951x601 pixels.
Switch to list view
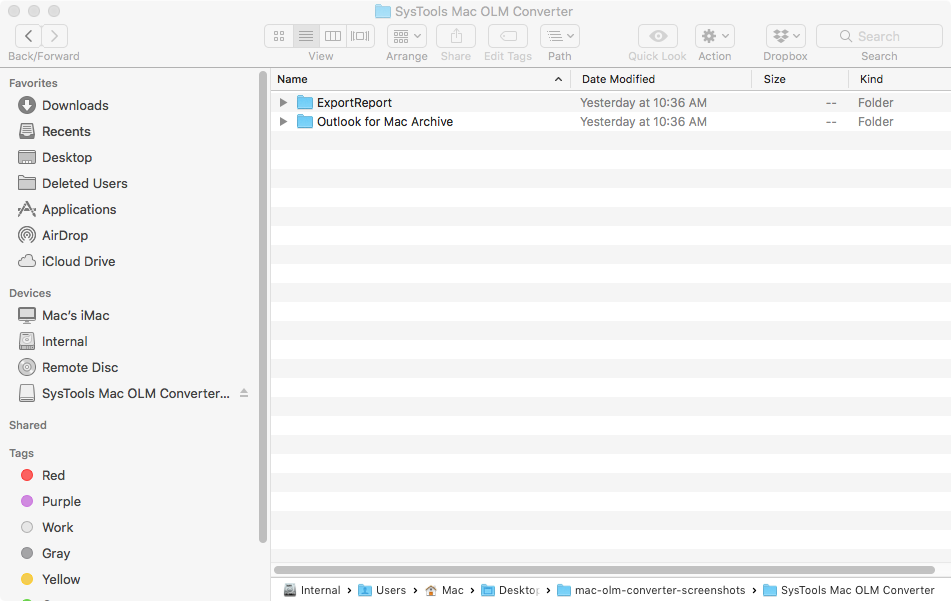[x=306, y=36]
